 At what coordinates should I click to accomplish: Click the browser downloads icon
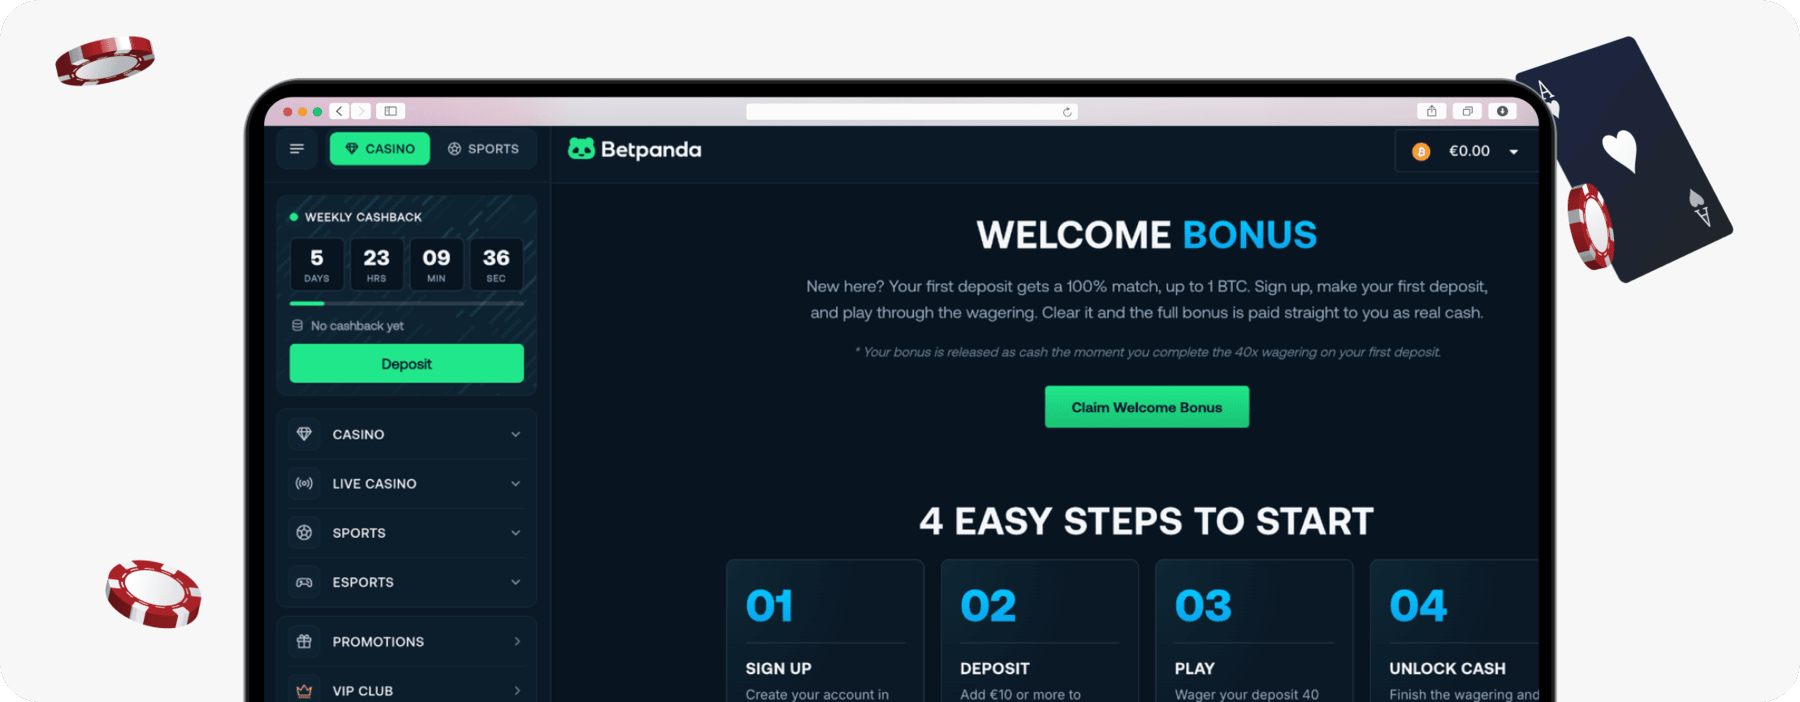[x=1502, y=111]
